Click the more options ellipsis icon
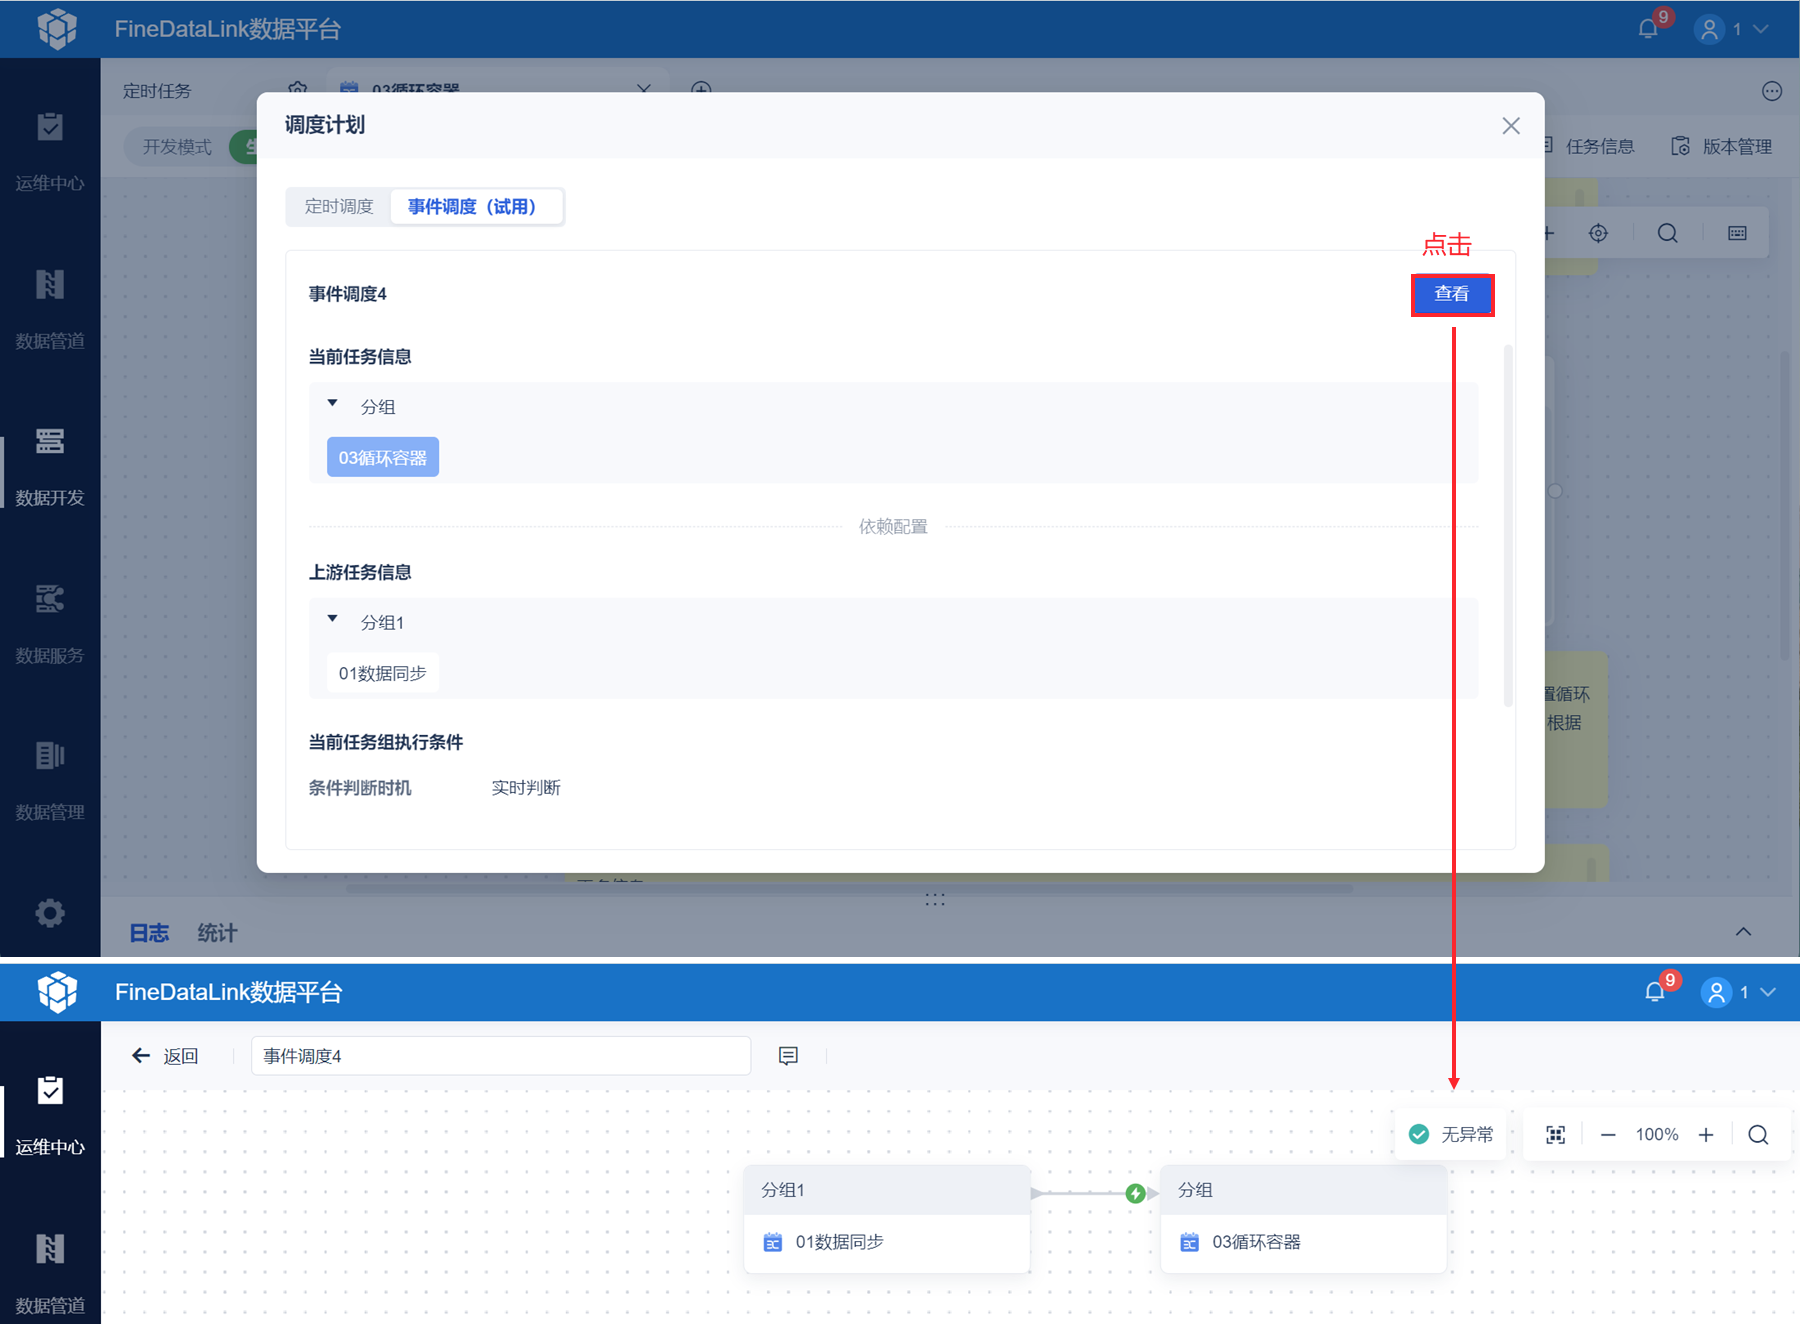The height and width of the screenshot is (1324, 1800). click(x=1771, y=91)
